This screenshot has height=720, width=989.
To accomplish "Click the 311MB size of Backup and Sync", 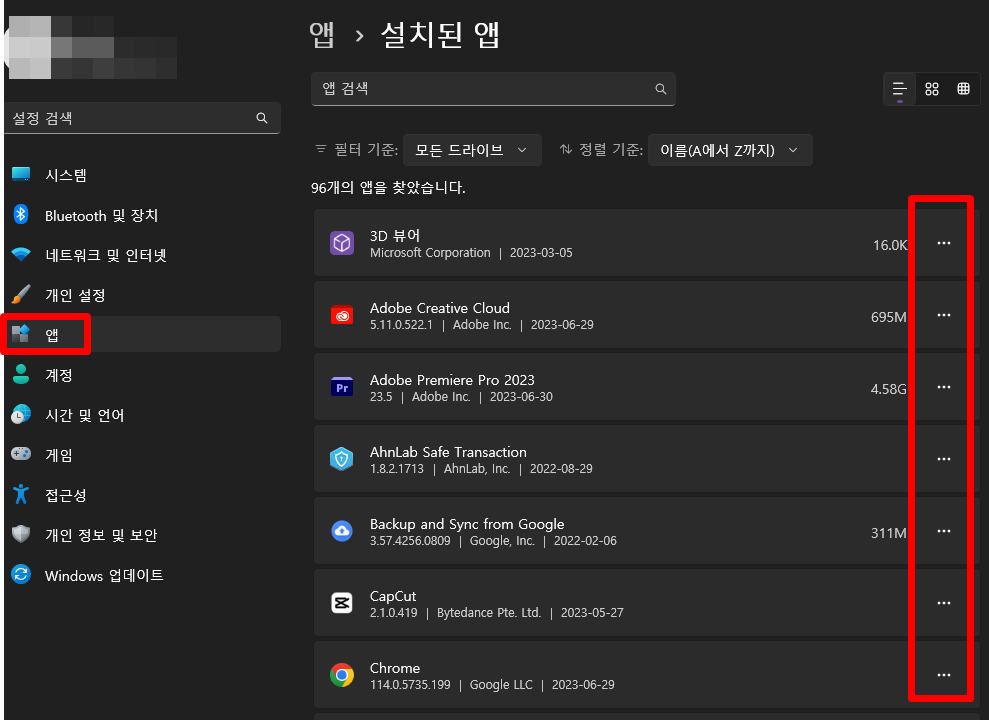I will click(889, 533).
